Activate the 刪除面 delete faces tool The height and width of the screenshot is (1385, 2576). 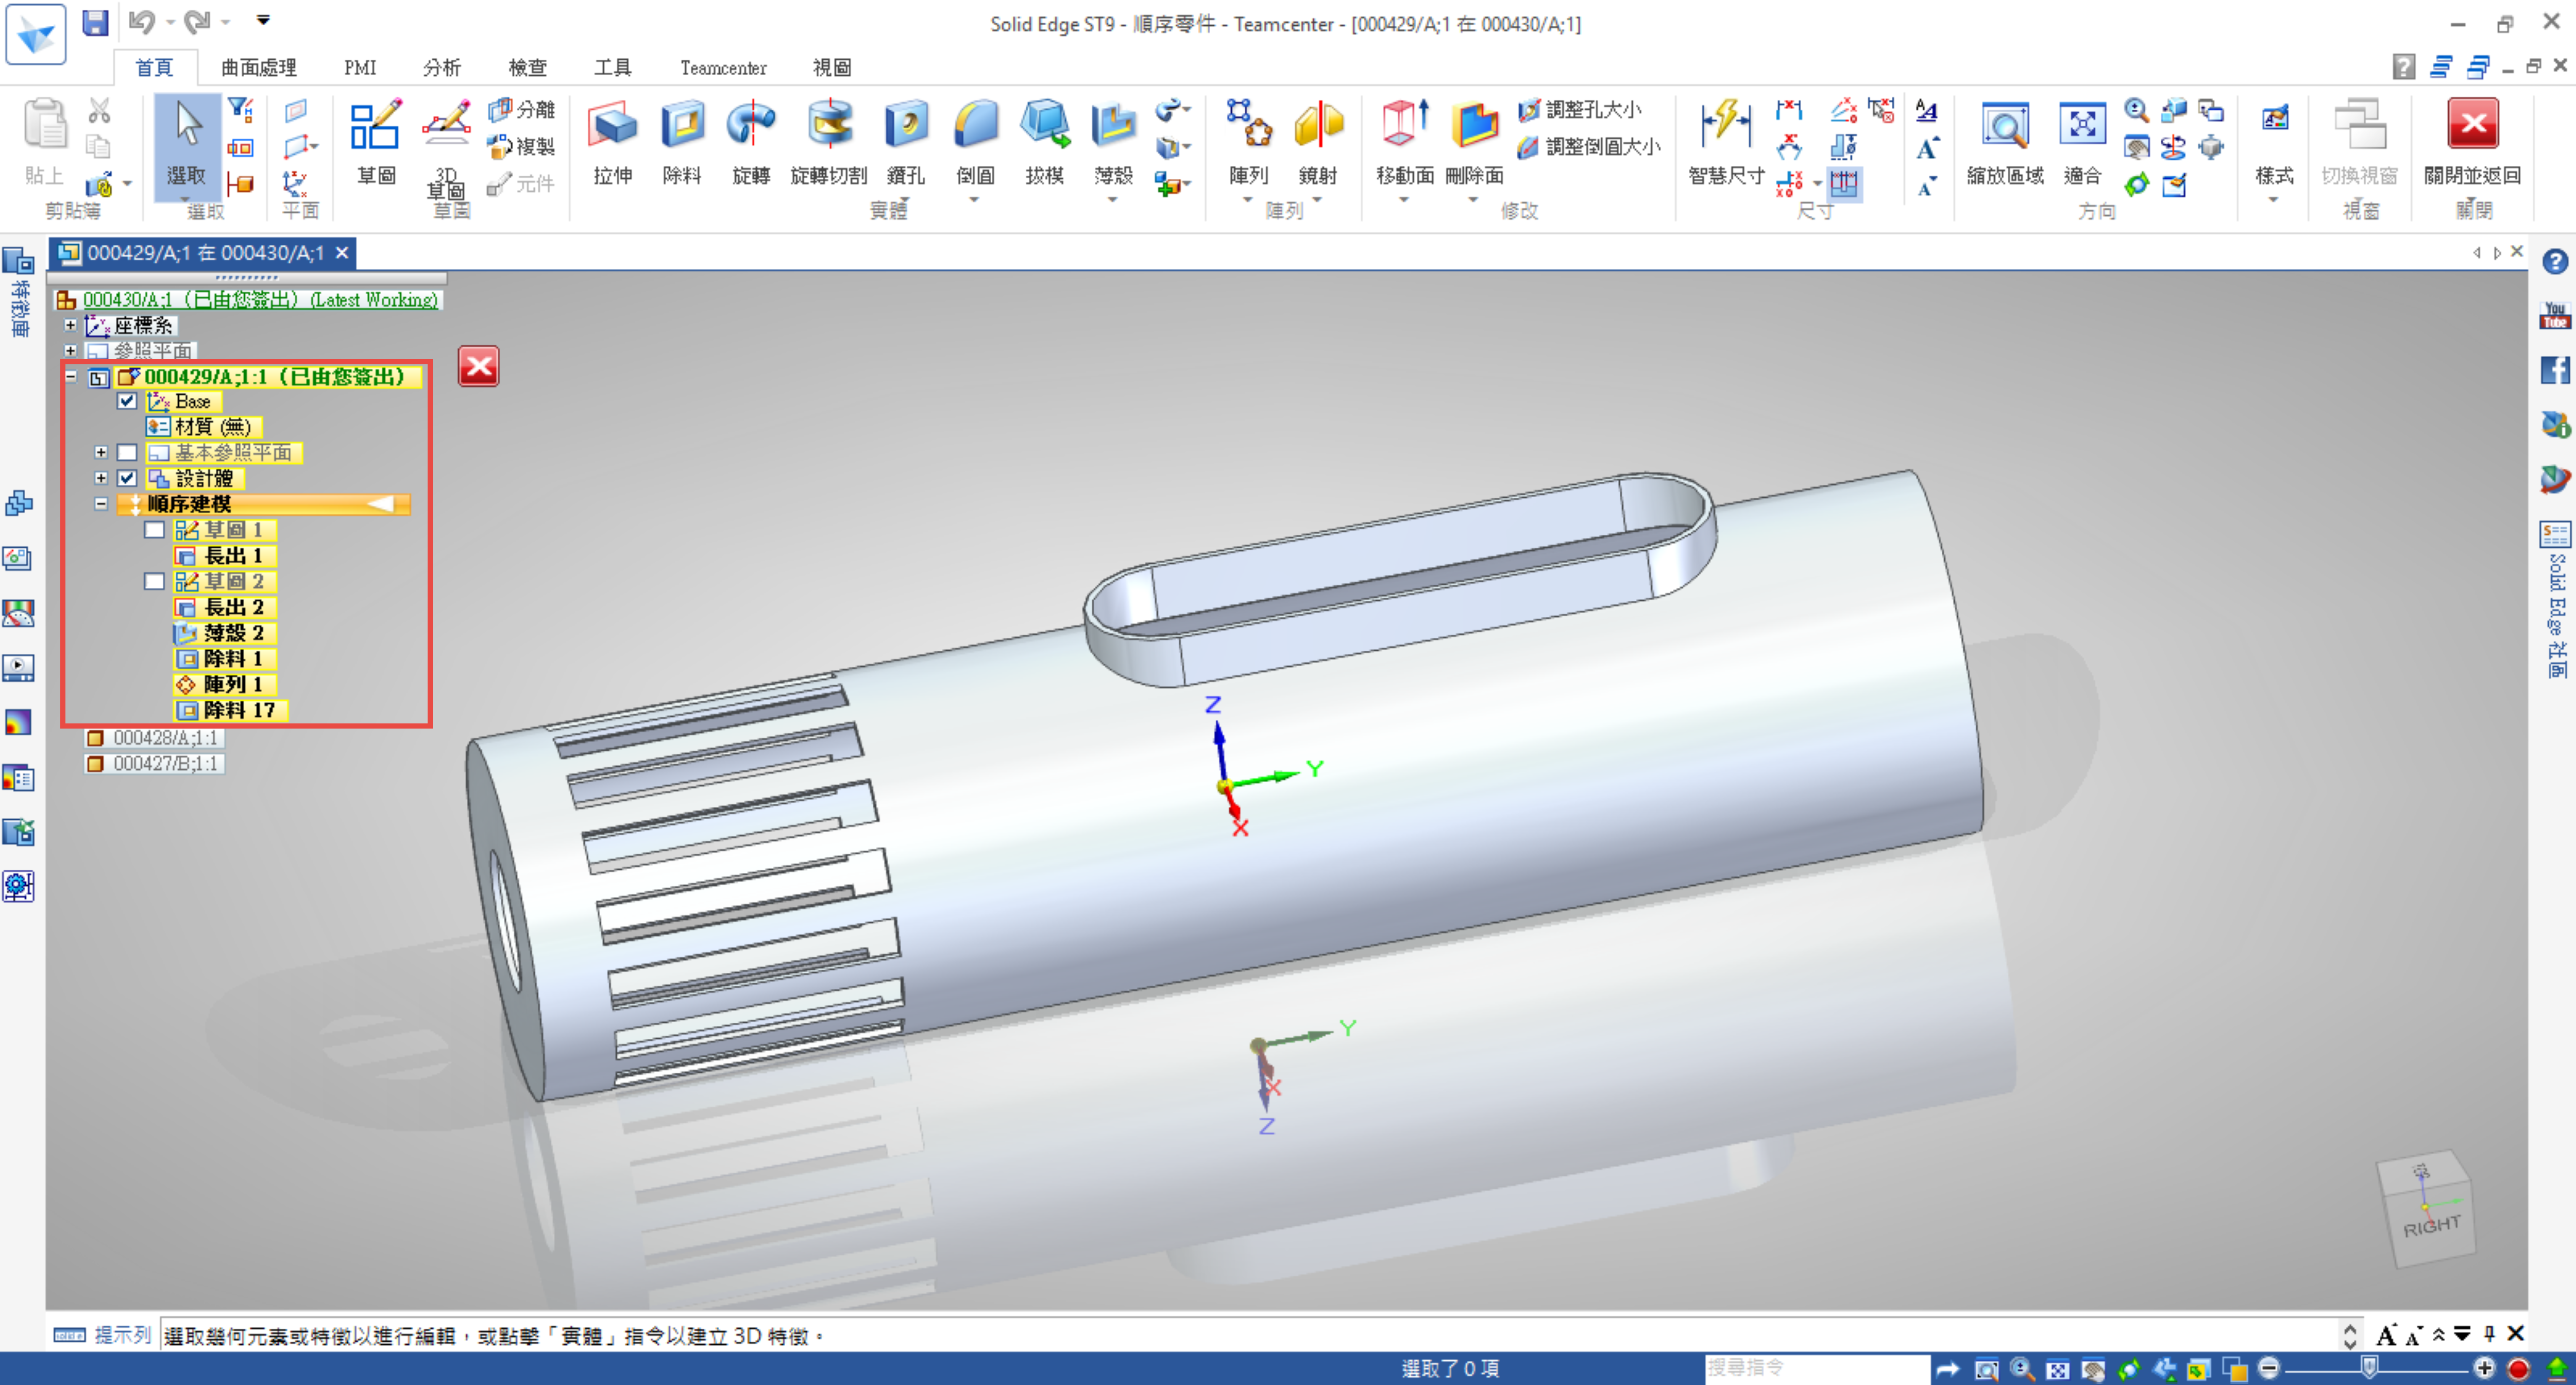coord(1474,141)
